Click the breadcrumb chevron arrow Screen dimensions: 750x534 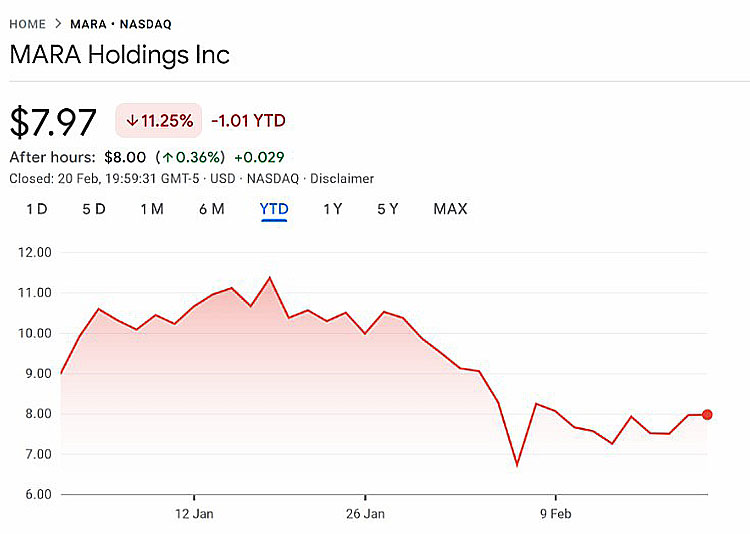pos(58,23)
